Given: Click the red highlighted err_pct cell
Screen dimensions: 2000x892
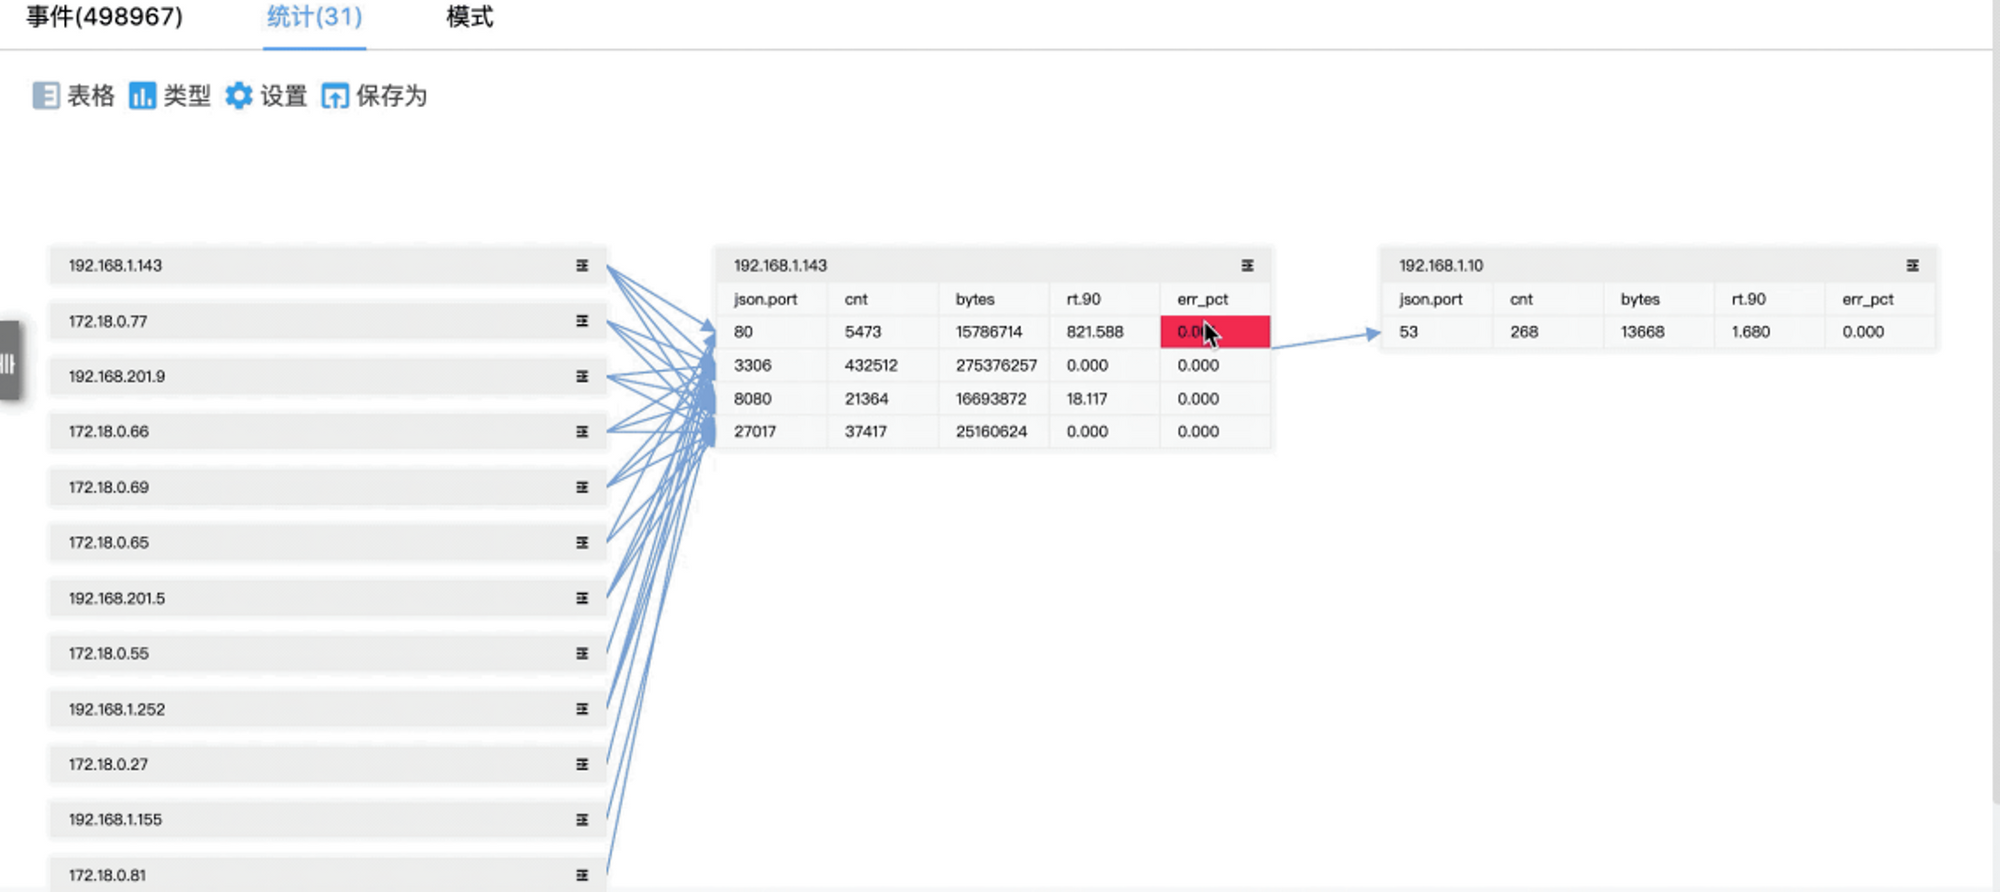Looking at the screenshot, I should pos(1215,332).
